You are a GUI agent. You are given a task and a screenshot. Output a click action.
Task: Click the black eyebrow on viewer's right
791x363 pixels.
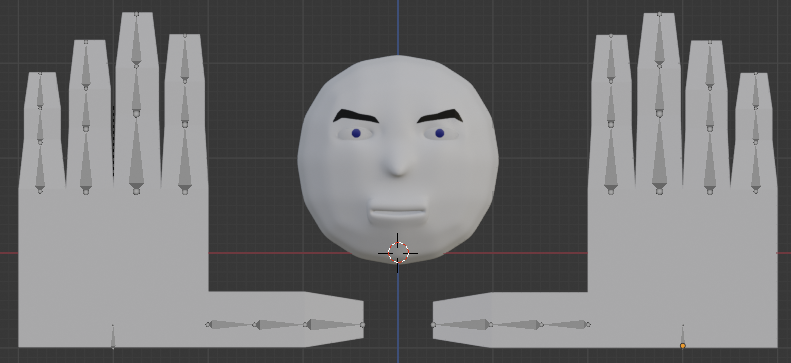click(440, 116)
